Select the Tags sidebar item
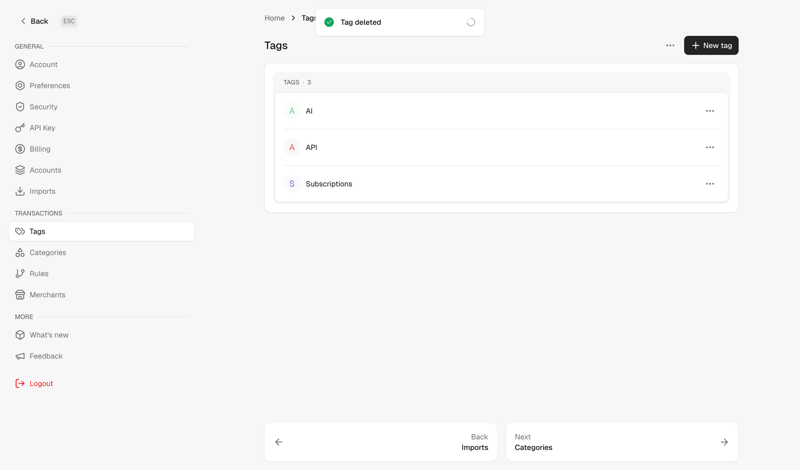The image size is (800, 470). (x=102, y=231)
